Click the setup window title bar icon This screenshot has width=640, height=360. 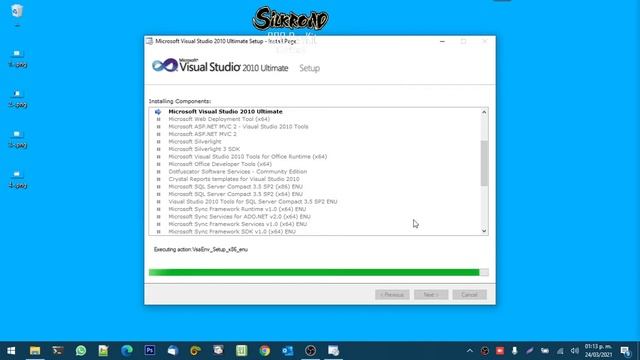(x=150, y=41)
